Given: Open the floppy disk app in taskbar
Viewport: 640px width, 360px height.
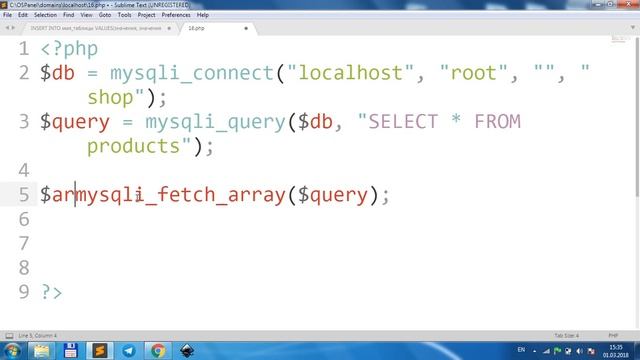Looking at the screenshot, I should (71, 351).
